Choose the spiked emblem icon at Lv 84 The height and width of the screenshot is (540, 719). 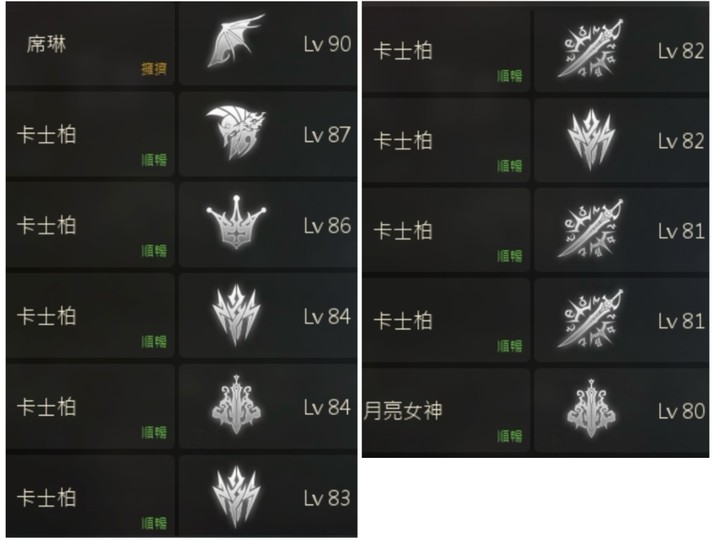tap(236, 314)
